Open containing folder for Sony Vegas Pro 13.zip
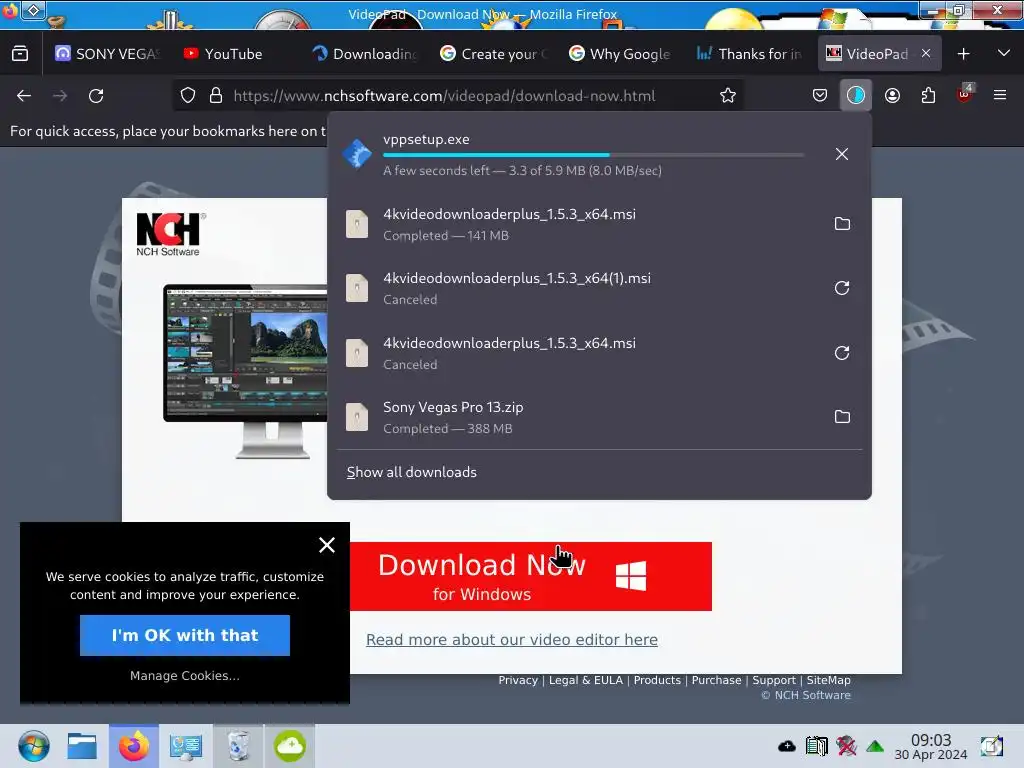Image resolution: width=1024 pixels, height=768 pixels. point(842,417)
